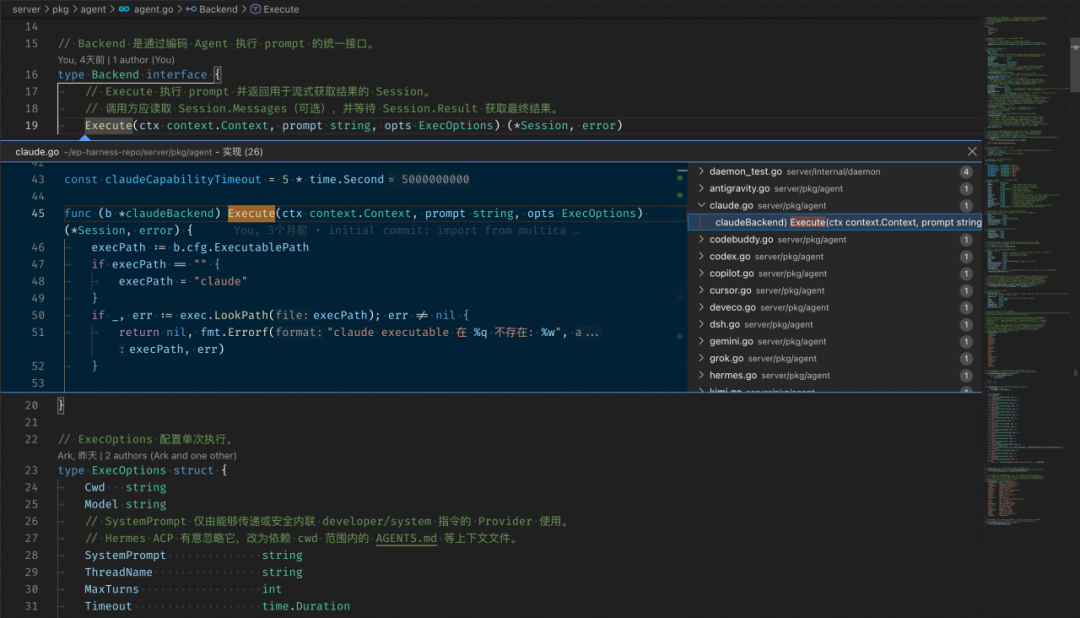Screen dimensions: 1080x618
Task: Follow the AGENTS.md link in the comment
Action: point(406,538)
